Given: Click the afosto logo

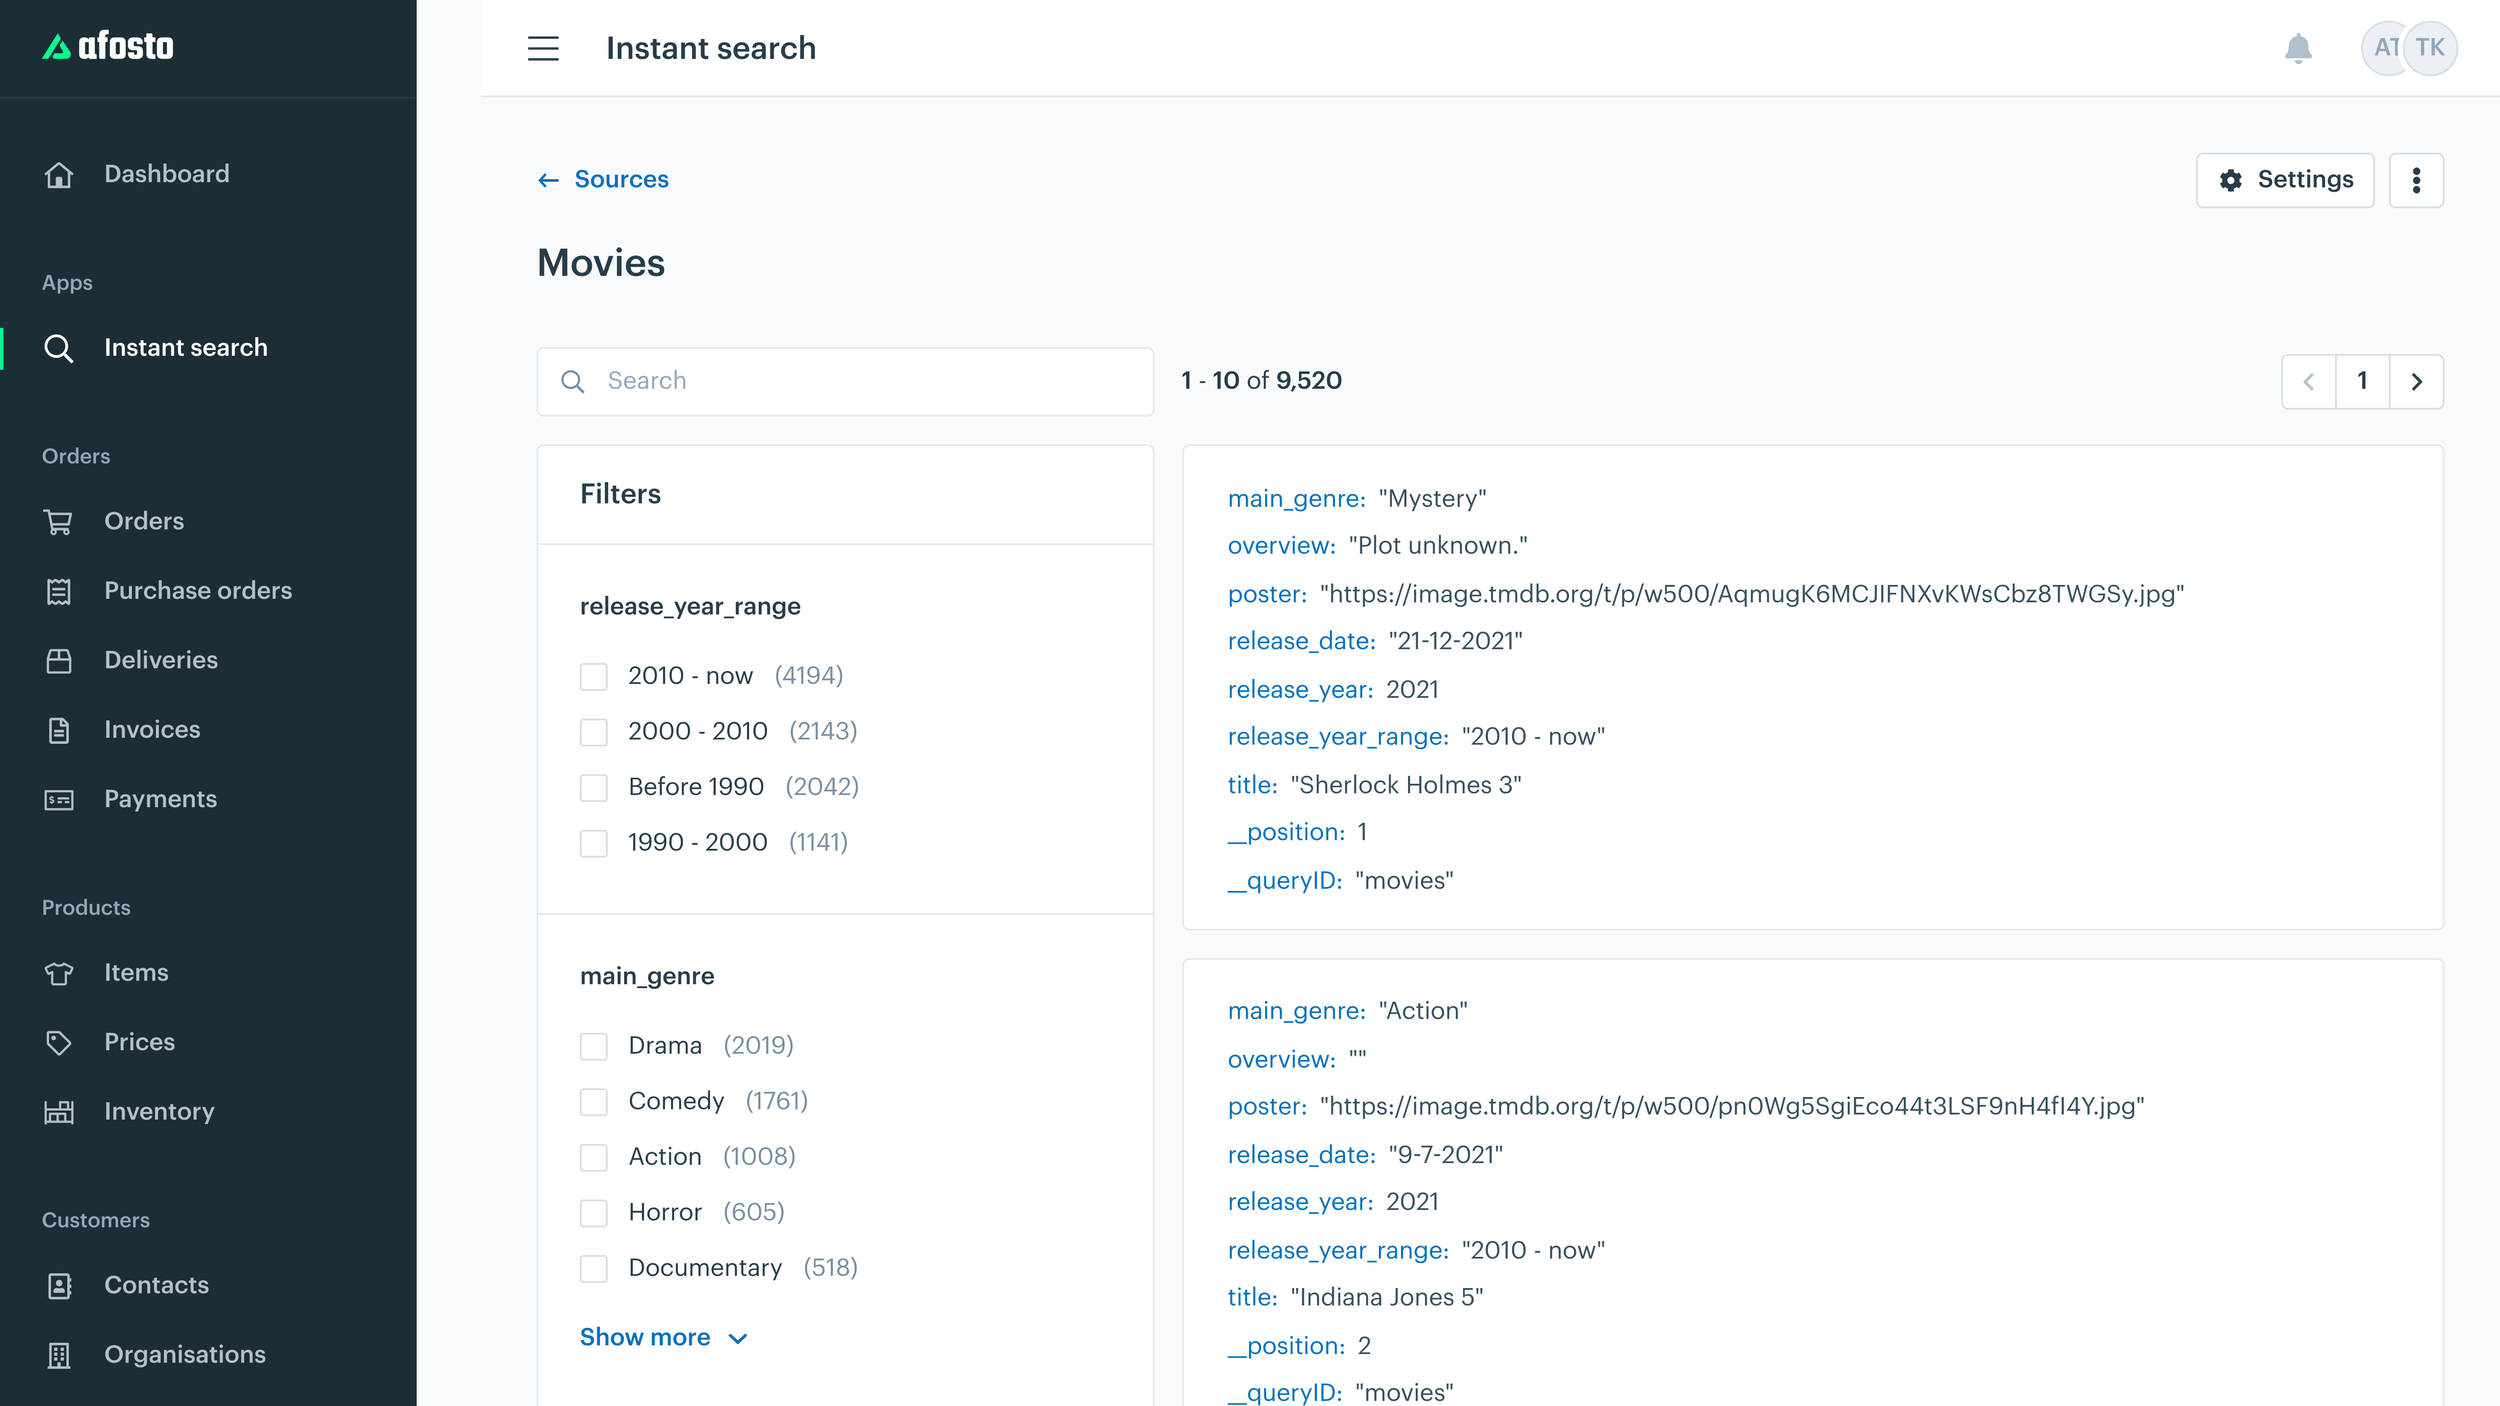Looking at the screenshot, I should pyautogui.click(x=108, y=46).
